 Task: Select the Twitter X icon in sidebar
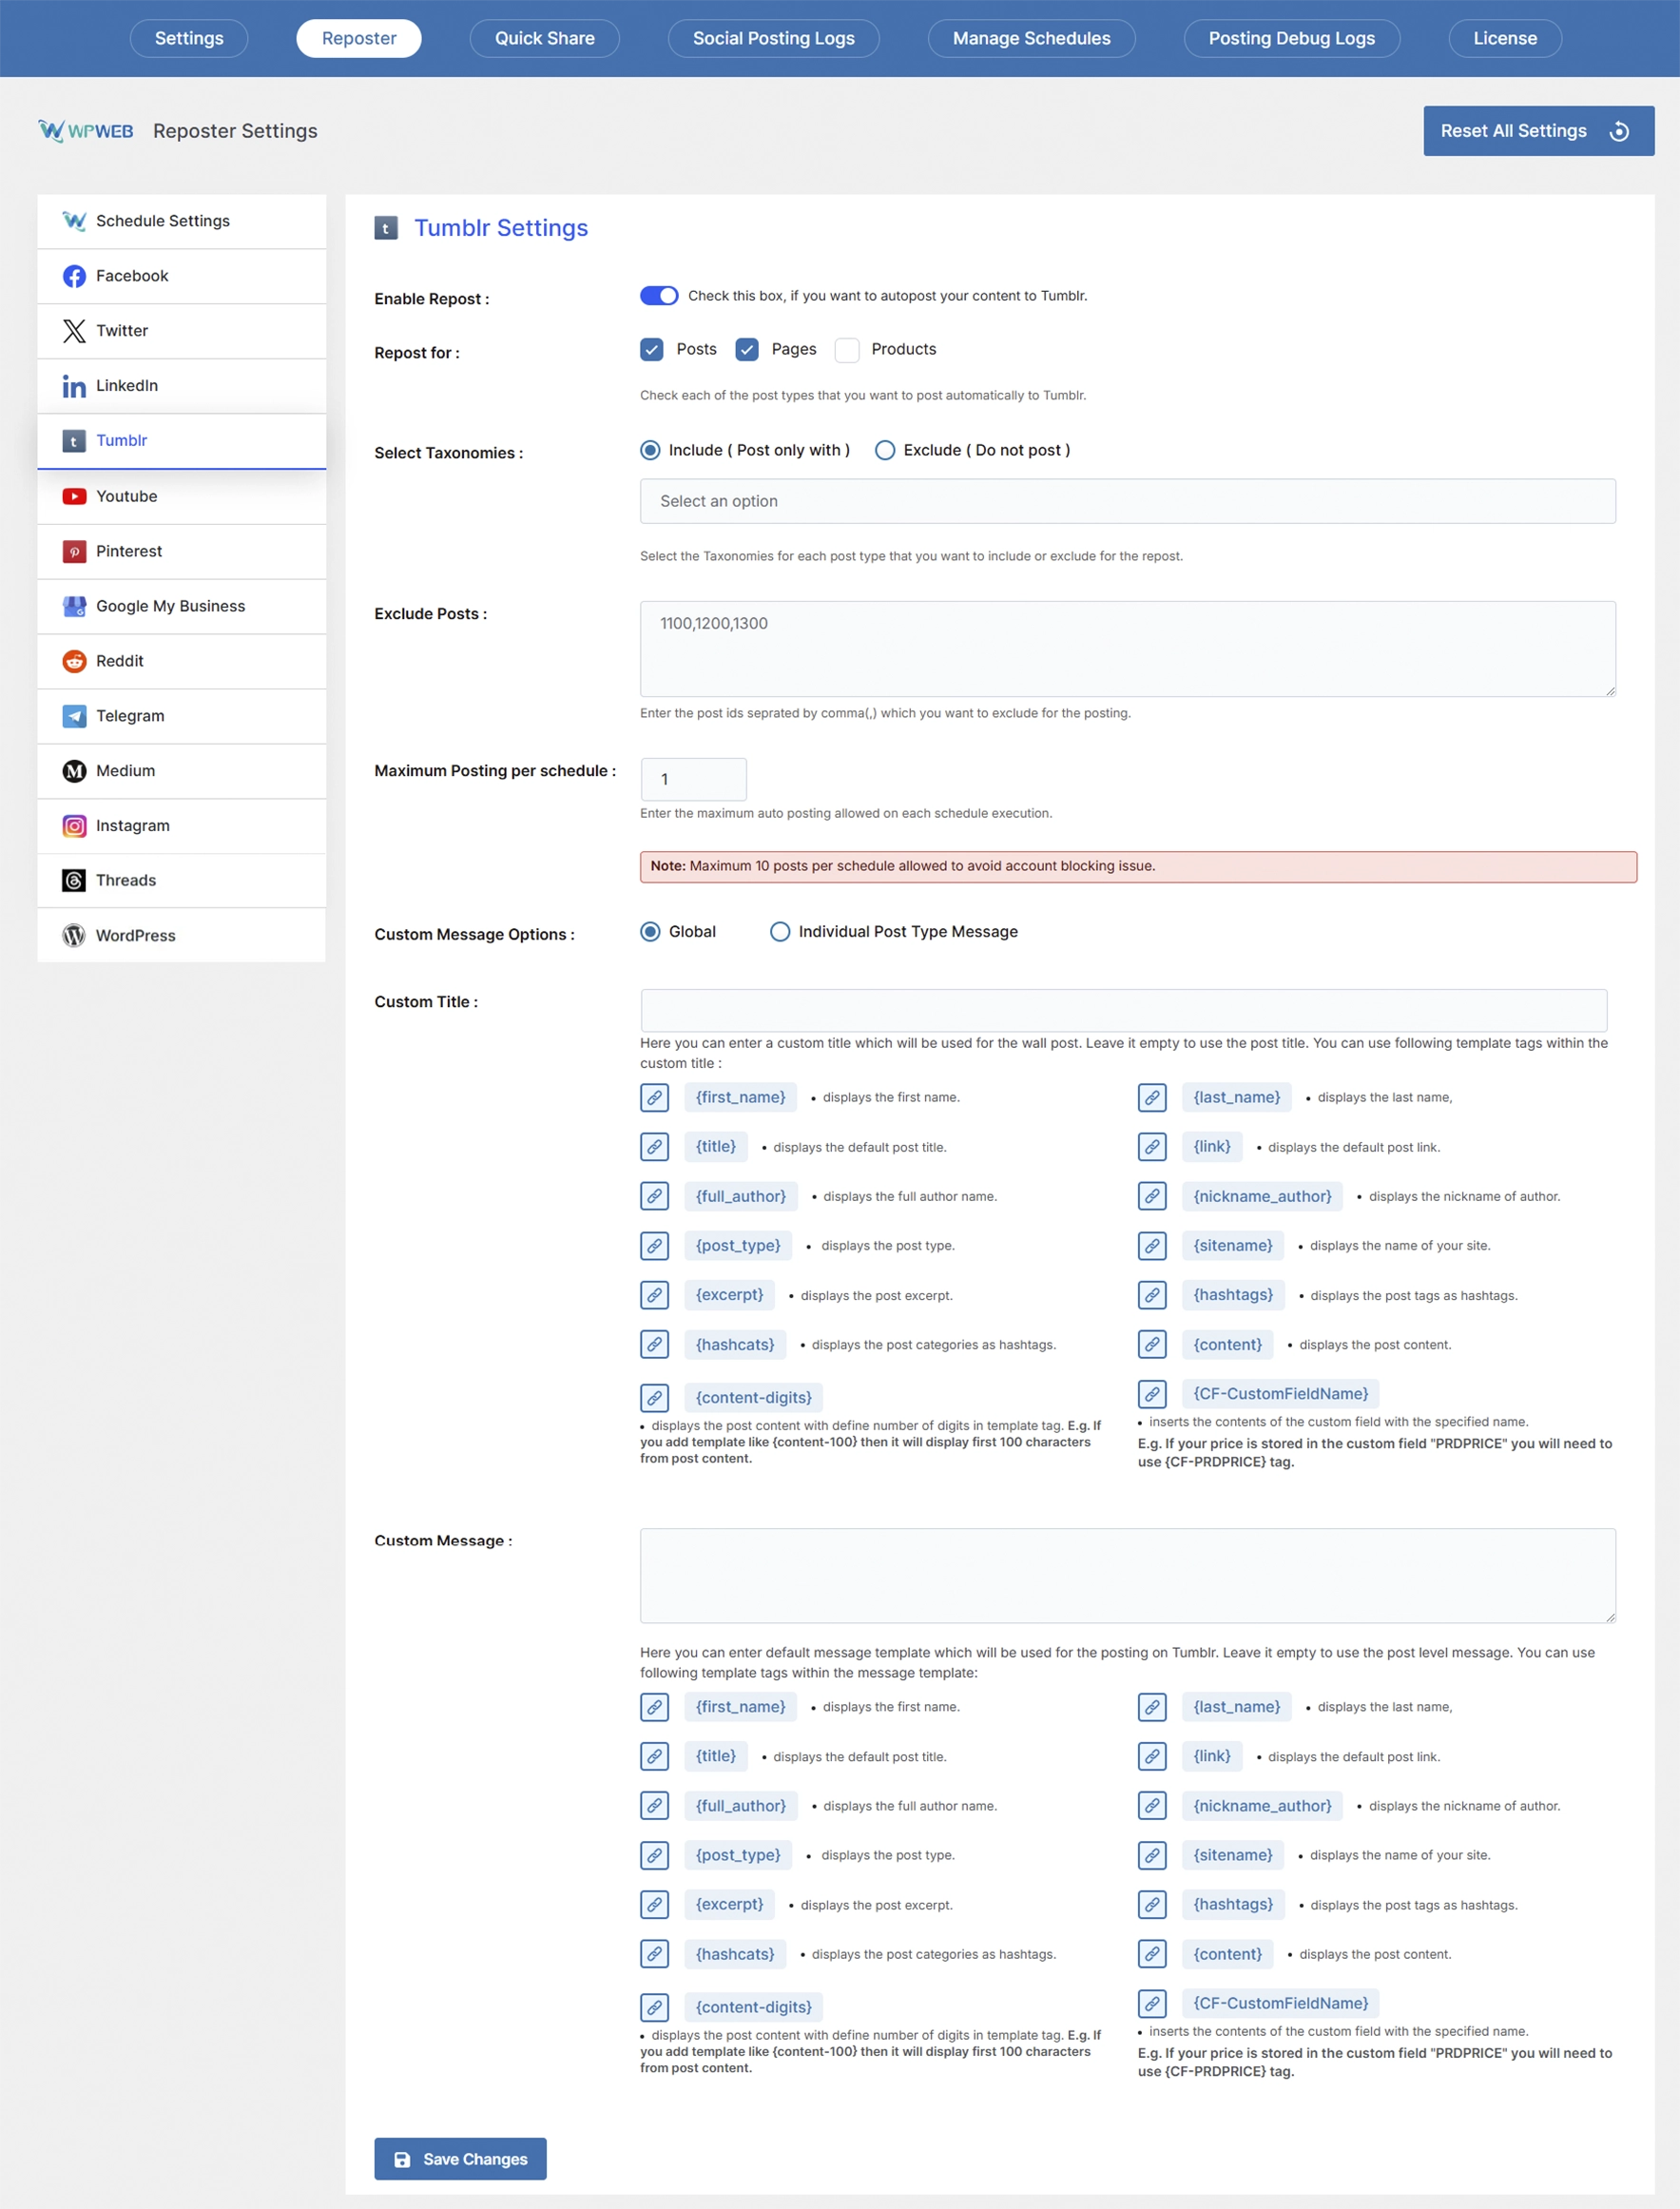point(74,331)
